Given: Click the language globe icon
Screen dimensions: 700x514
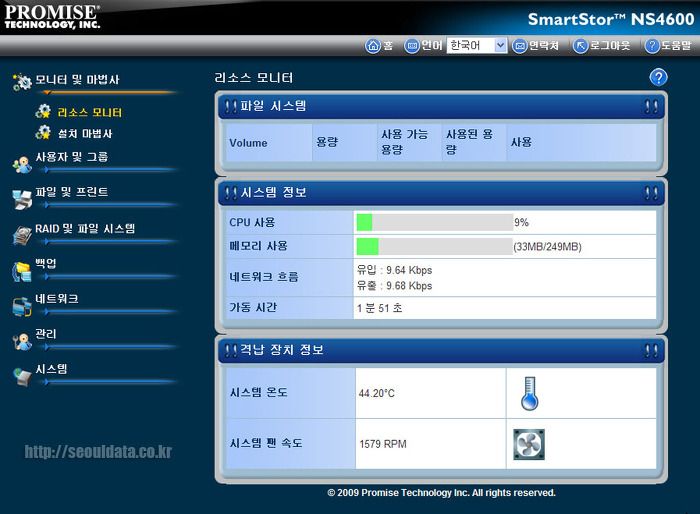Looking at the screenshot, I should pyautogui.click(x=411, y=46).
